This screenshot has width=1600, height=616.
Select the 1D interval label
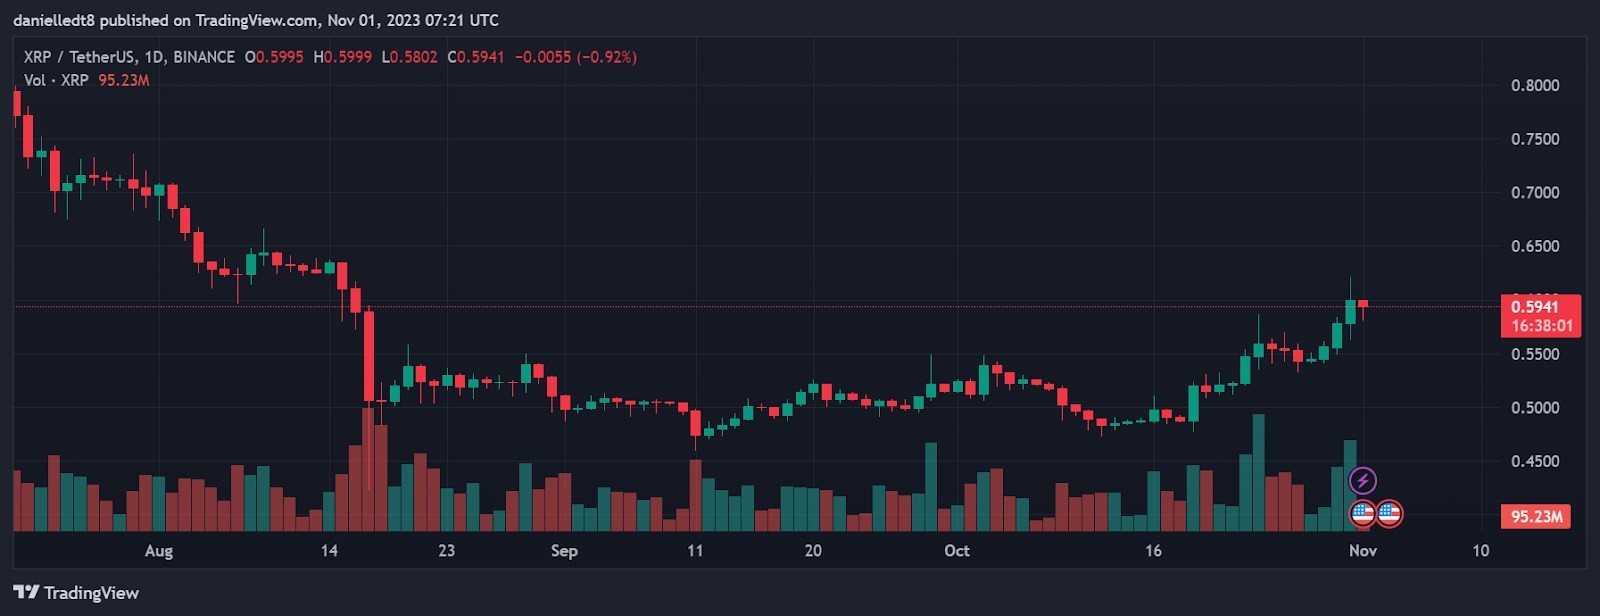(x=154, y=57)
